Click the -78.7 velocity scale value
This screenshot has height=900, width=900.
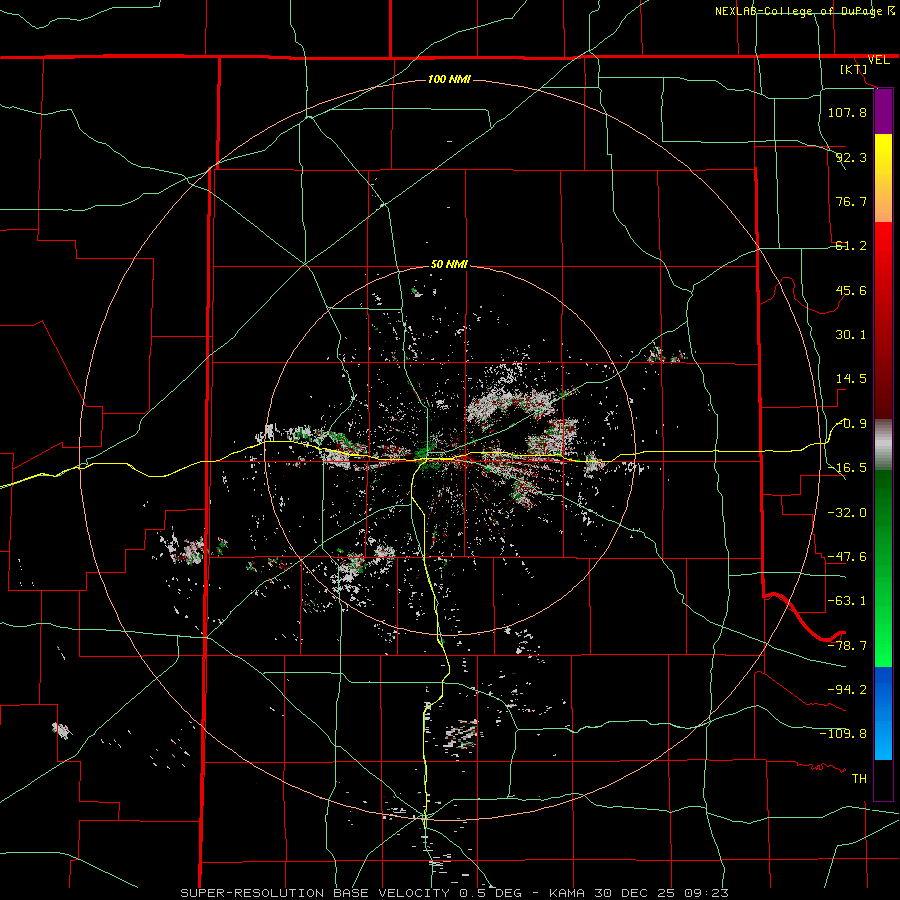pyautogui.click(x=847, y=646)
